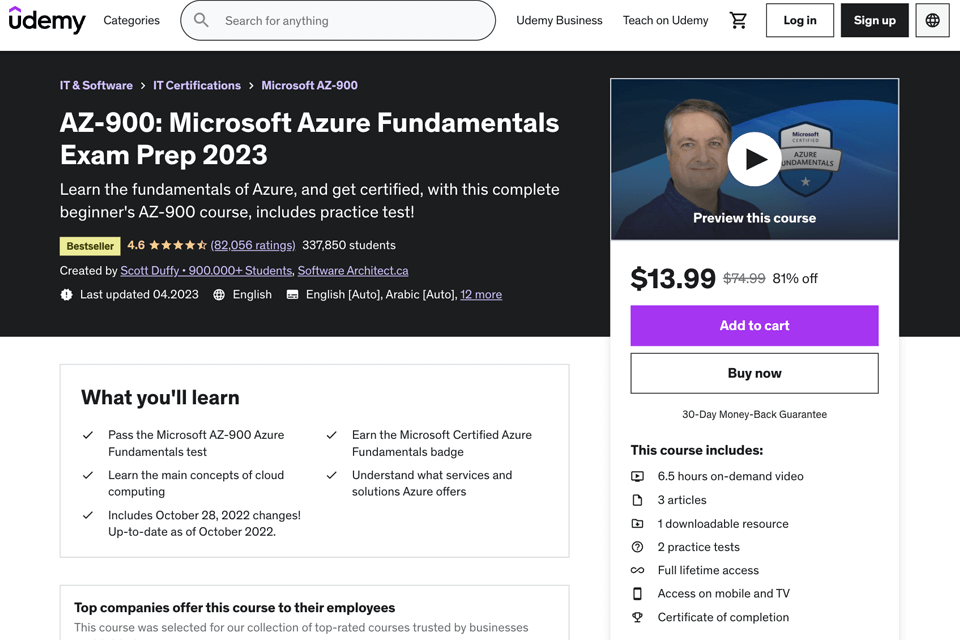The height and width of the screenshot is (640, 960).
Task: Click the 81% off discount text
Action: tap(795, 279)
